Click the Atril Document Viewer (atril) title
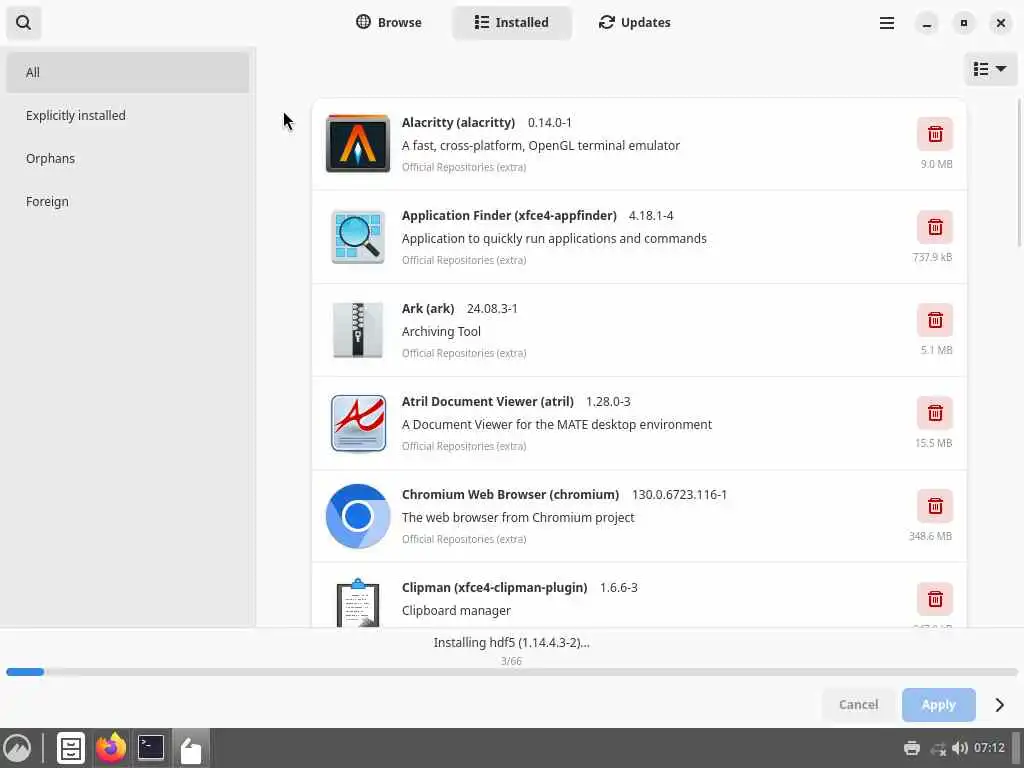 (x=488, y=402)
